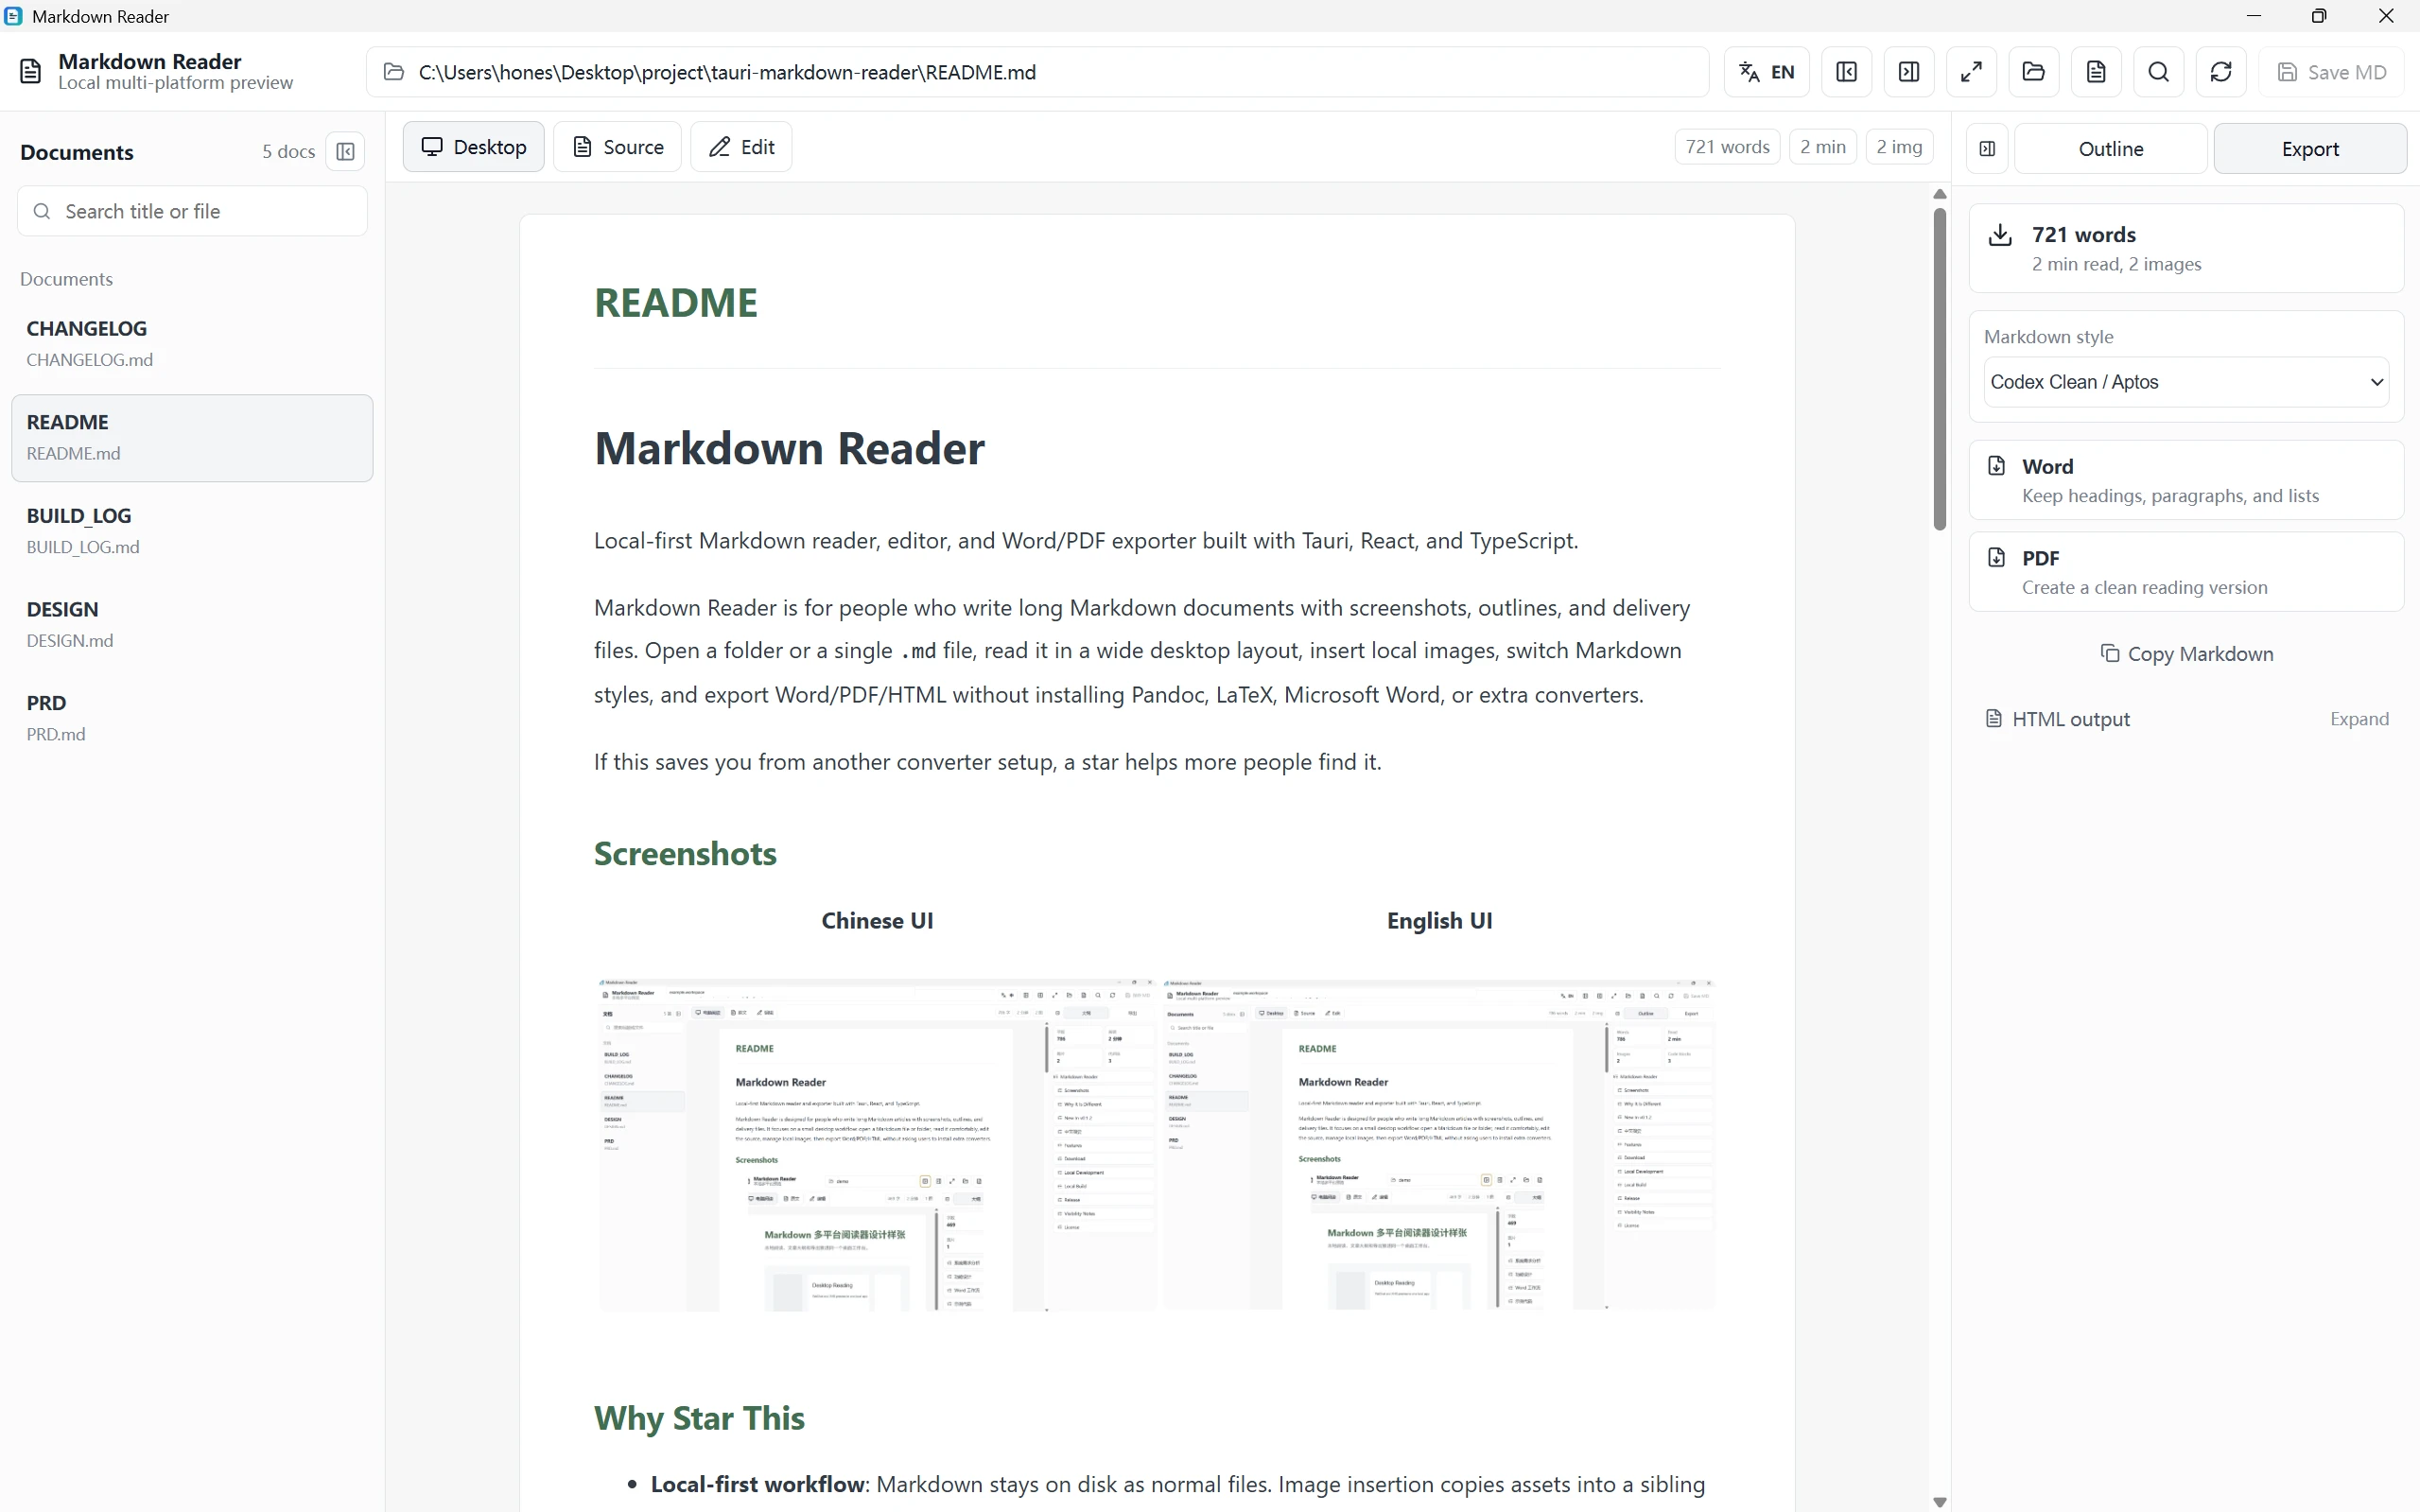Viewport: 2420px width, 1512px height.
Task: Export the document to Word
Action: [2186, 480]
